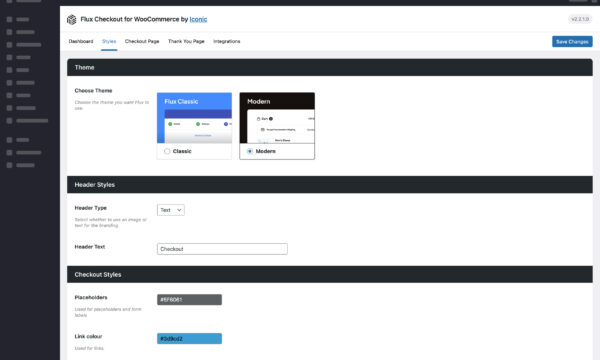Click the Modern theme preview thumbnail

[x=277, y=118]
